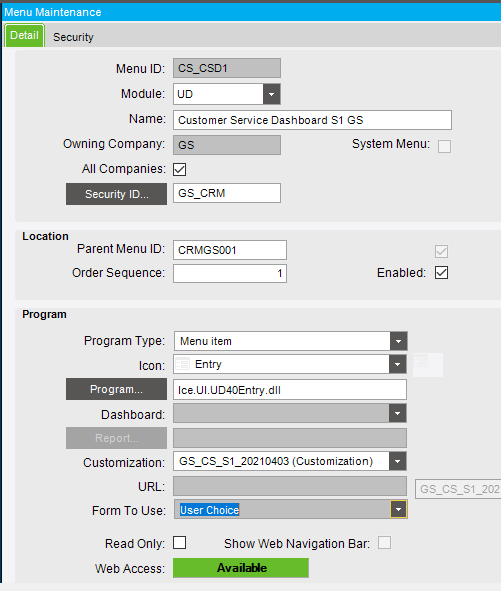Screen dimensions: 501x591
Task: Click the Program... button
Action: coord(116,389)
